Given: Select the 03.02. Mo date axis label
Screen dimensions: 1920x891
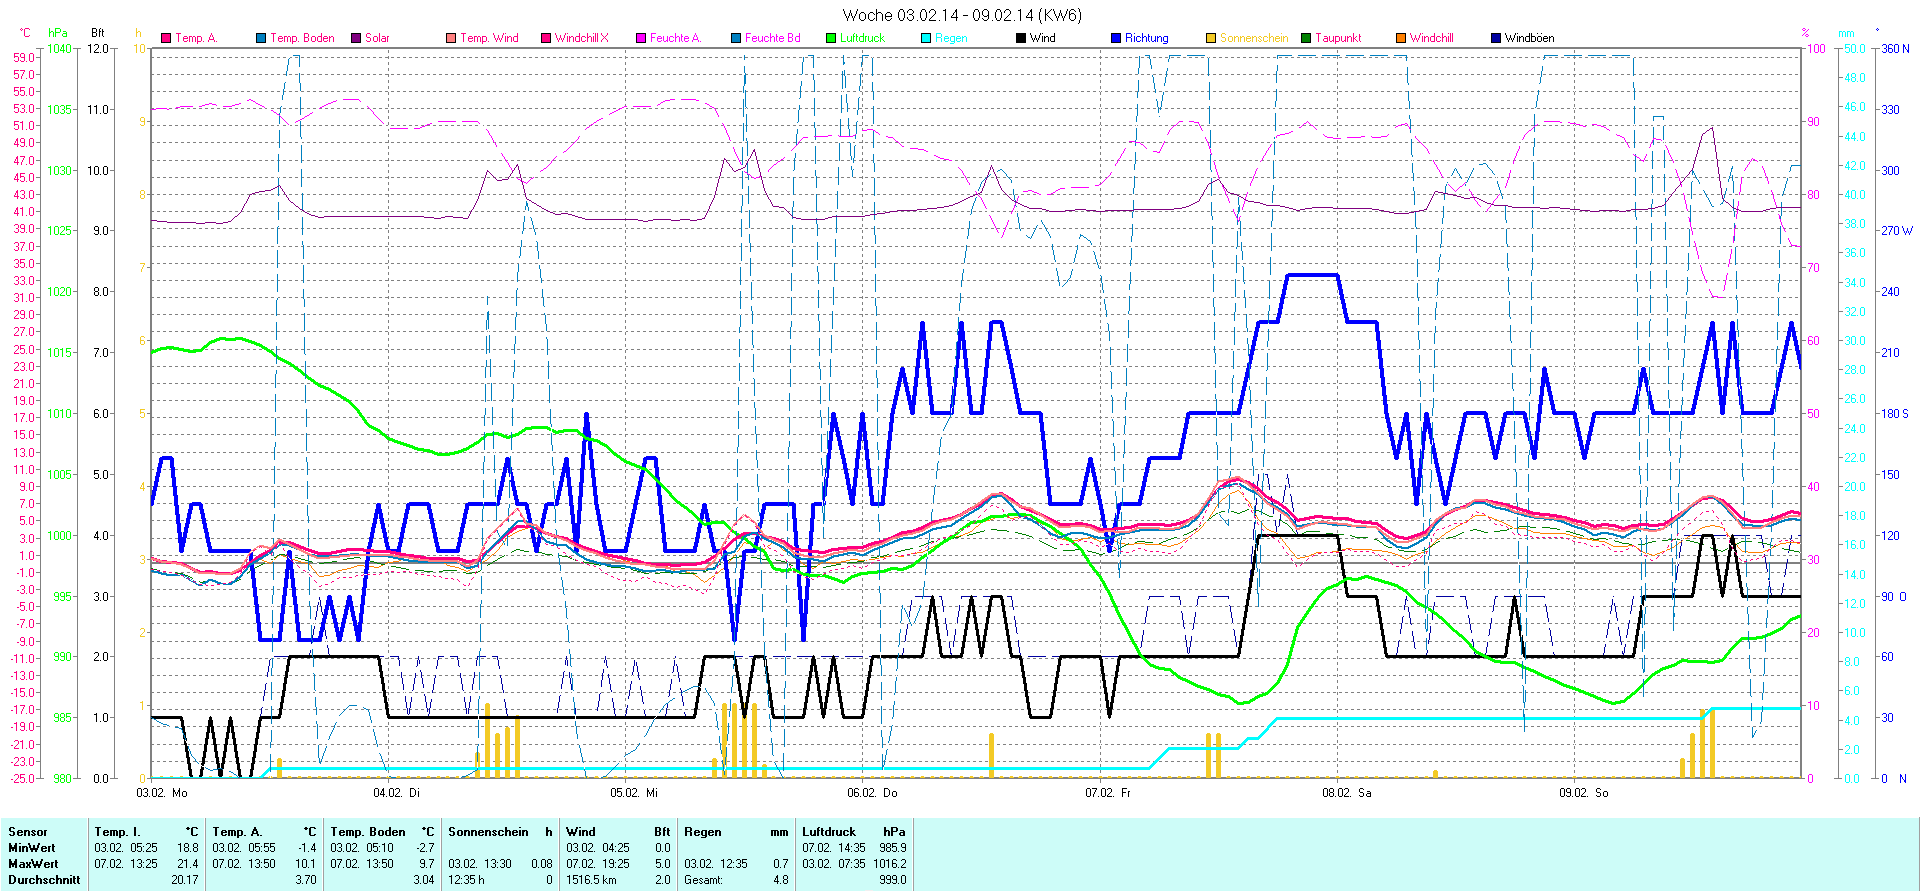Looking at the screenshot, I should [x=162, y=793].
